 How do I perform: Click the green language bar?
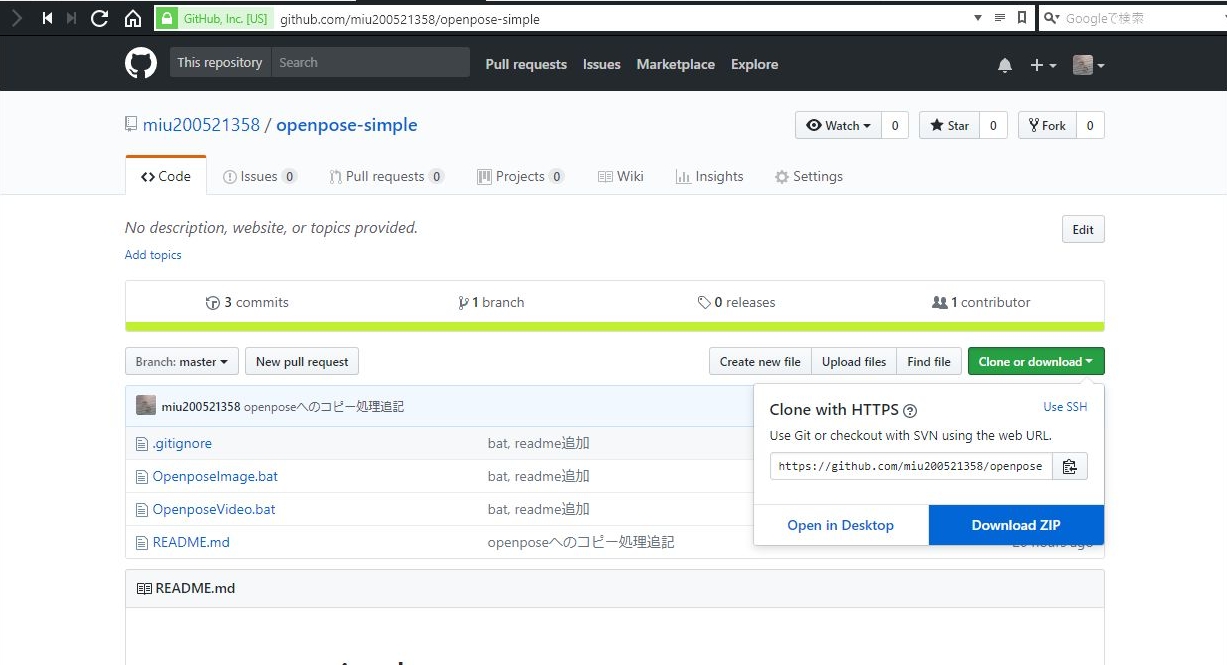pyautogui.click(x=614, y=326)
